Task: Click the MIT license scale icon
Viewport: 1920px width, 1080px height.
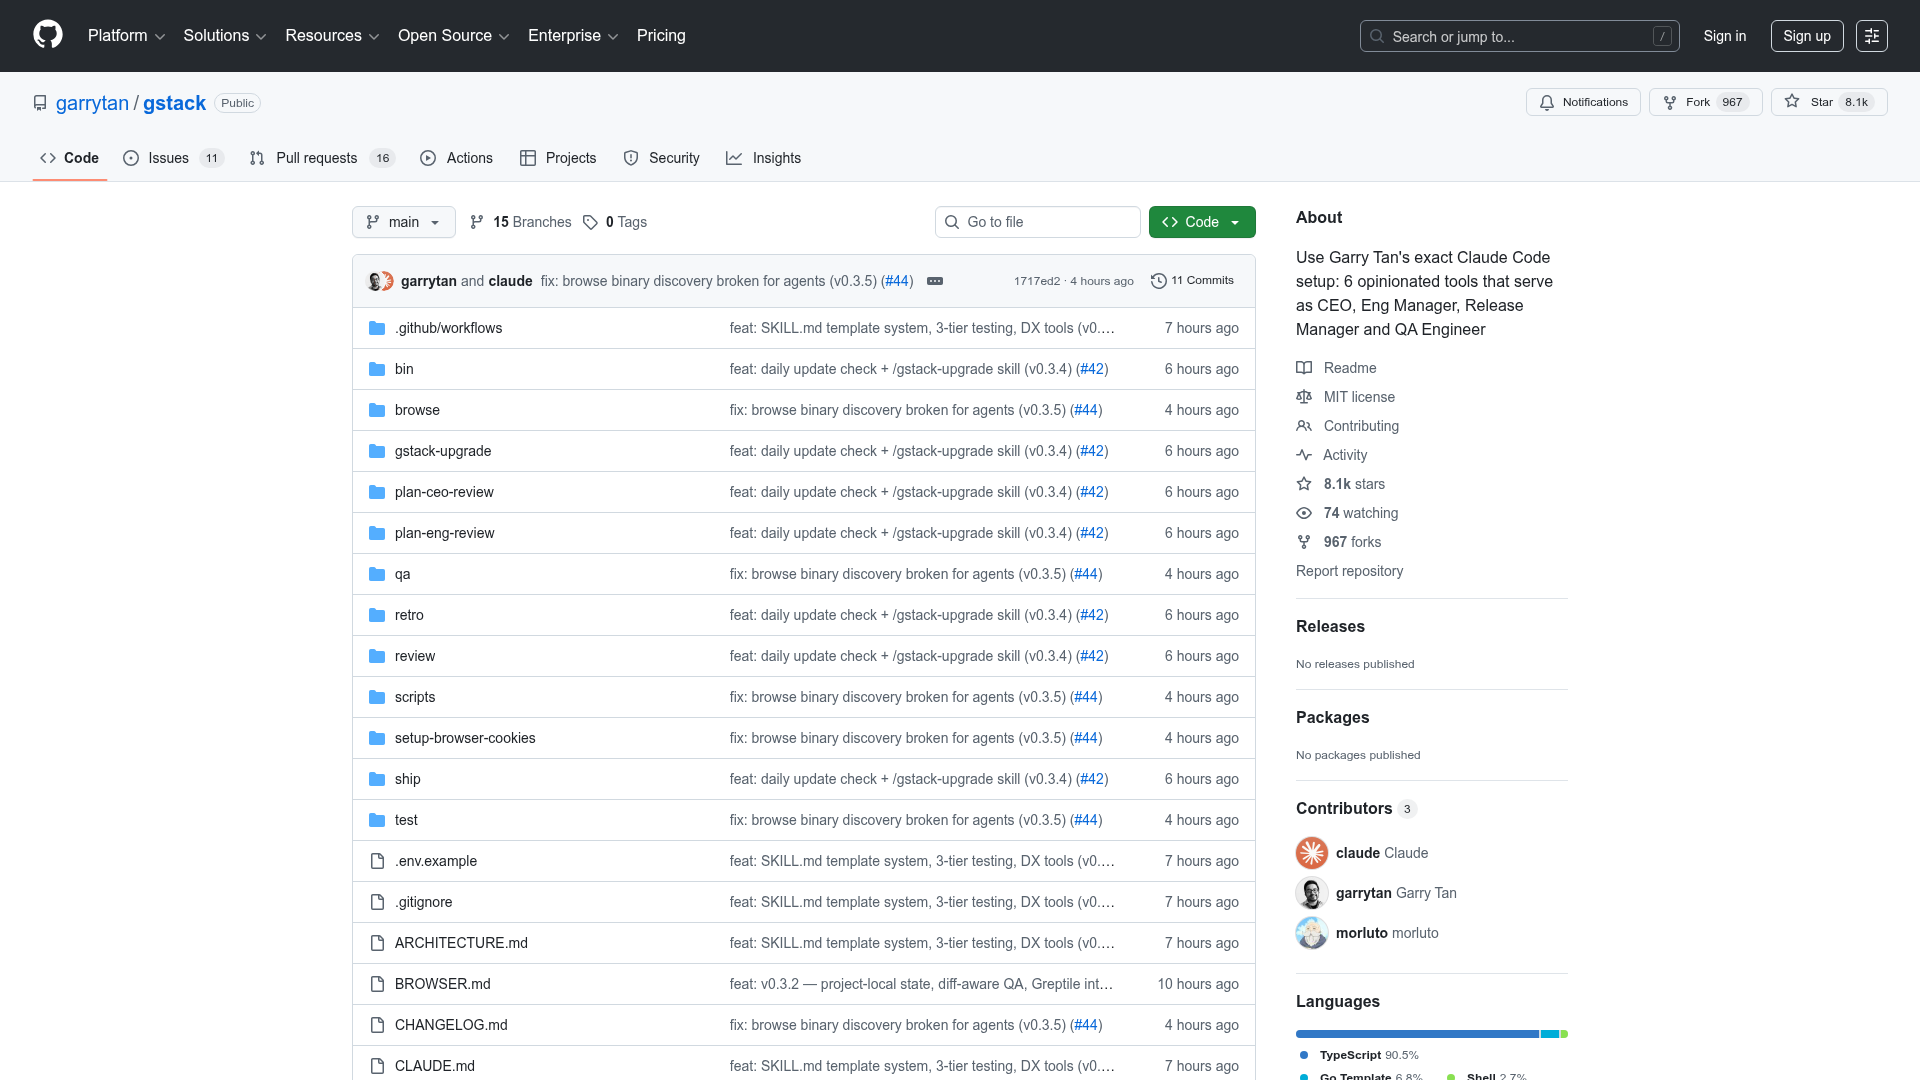Action: pyautogui.click(x=1304, y=397)
